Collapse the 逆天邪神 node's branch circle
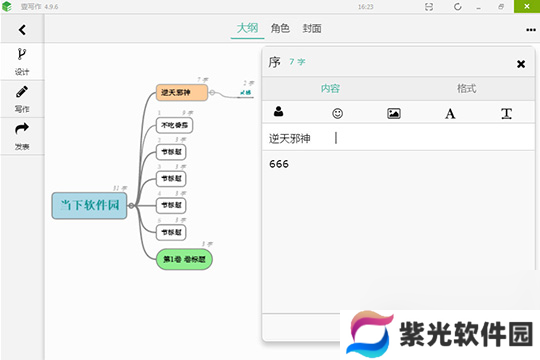The image size is (540, 360). [x=212, y=93]
